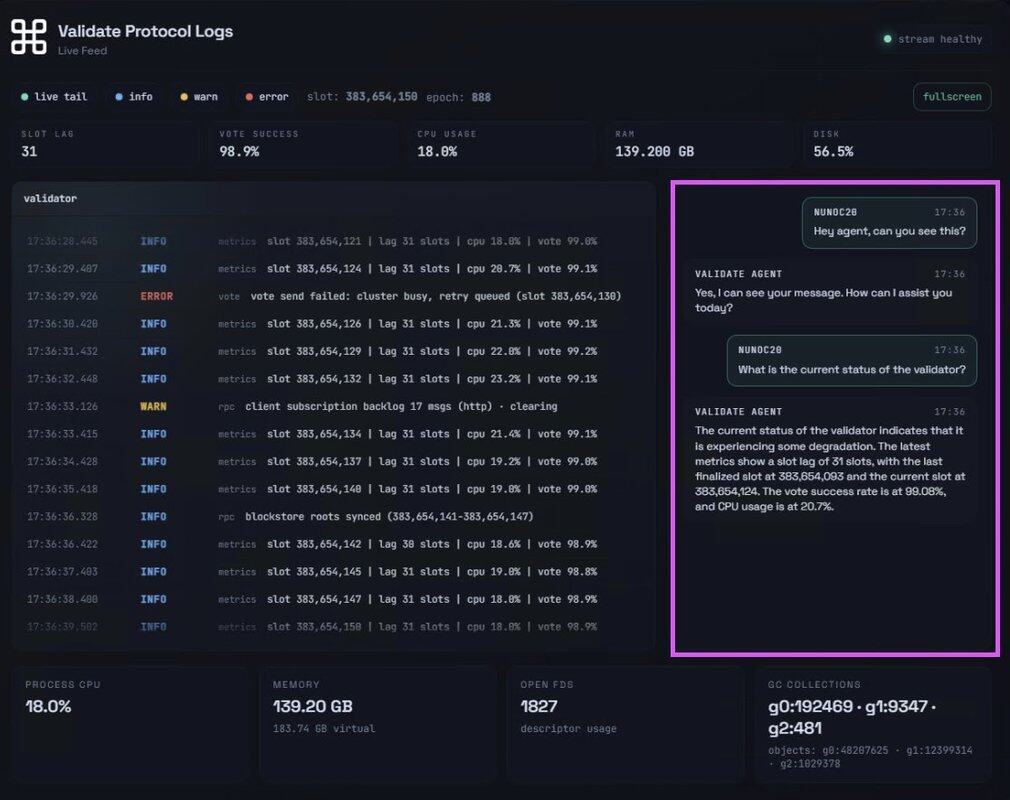
Task: Click the green stream healthy status dot
Action: tap(887, 39)
